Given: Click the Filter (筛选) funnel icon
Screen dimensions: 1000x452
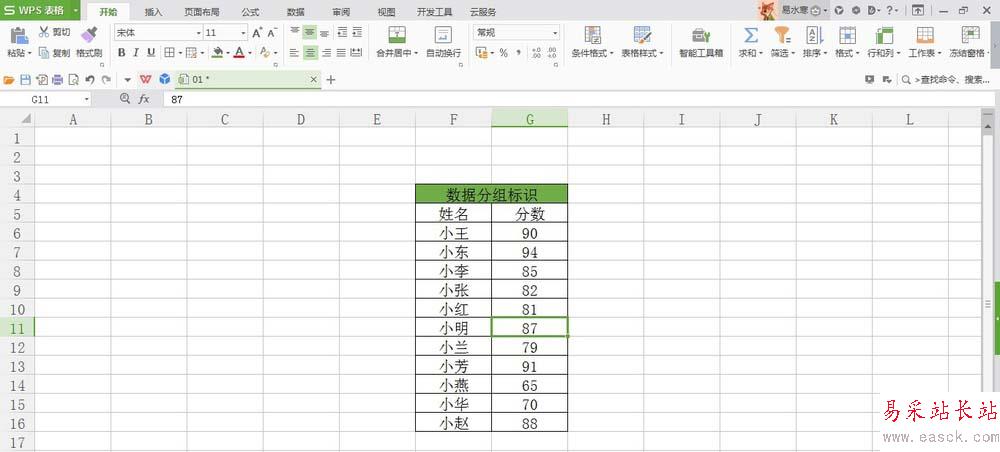Looking at the screenshot, I should pos(782,34).
